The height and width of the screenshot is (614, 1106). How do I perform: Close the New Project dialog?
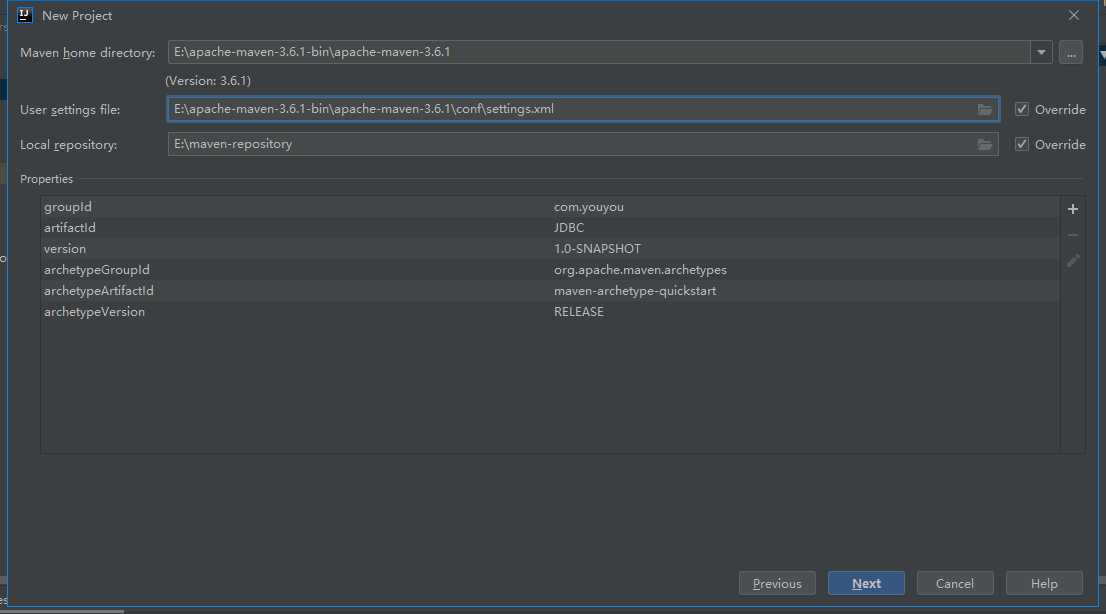(x=1074, y=15)
